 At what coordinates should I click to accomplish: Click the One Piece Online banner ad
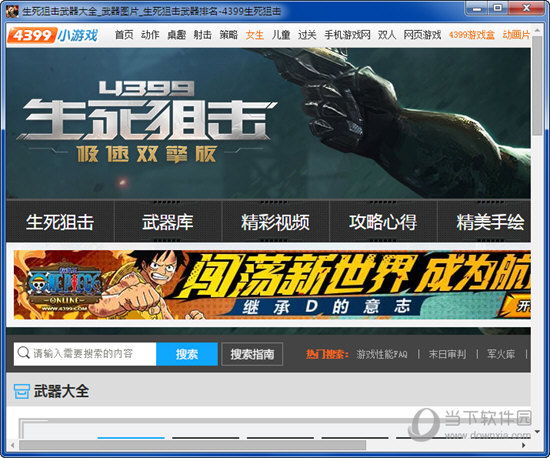(x=272, y=284)
